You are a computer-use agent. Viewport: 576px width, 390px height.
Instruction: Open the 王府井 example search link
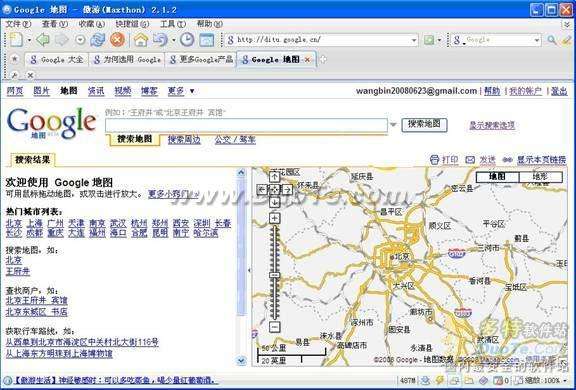[18, 271]
